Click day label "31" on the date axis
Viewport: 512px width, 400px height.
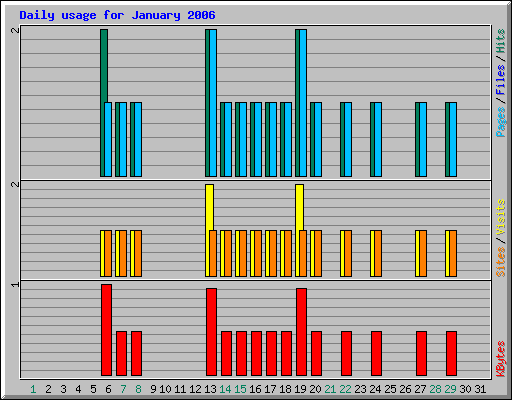click(480, 389)
